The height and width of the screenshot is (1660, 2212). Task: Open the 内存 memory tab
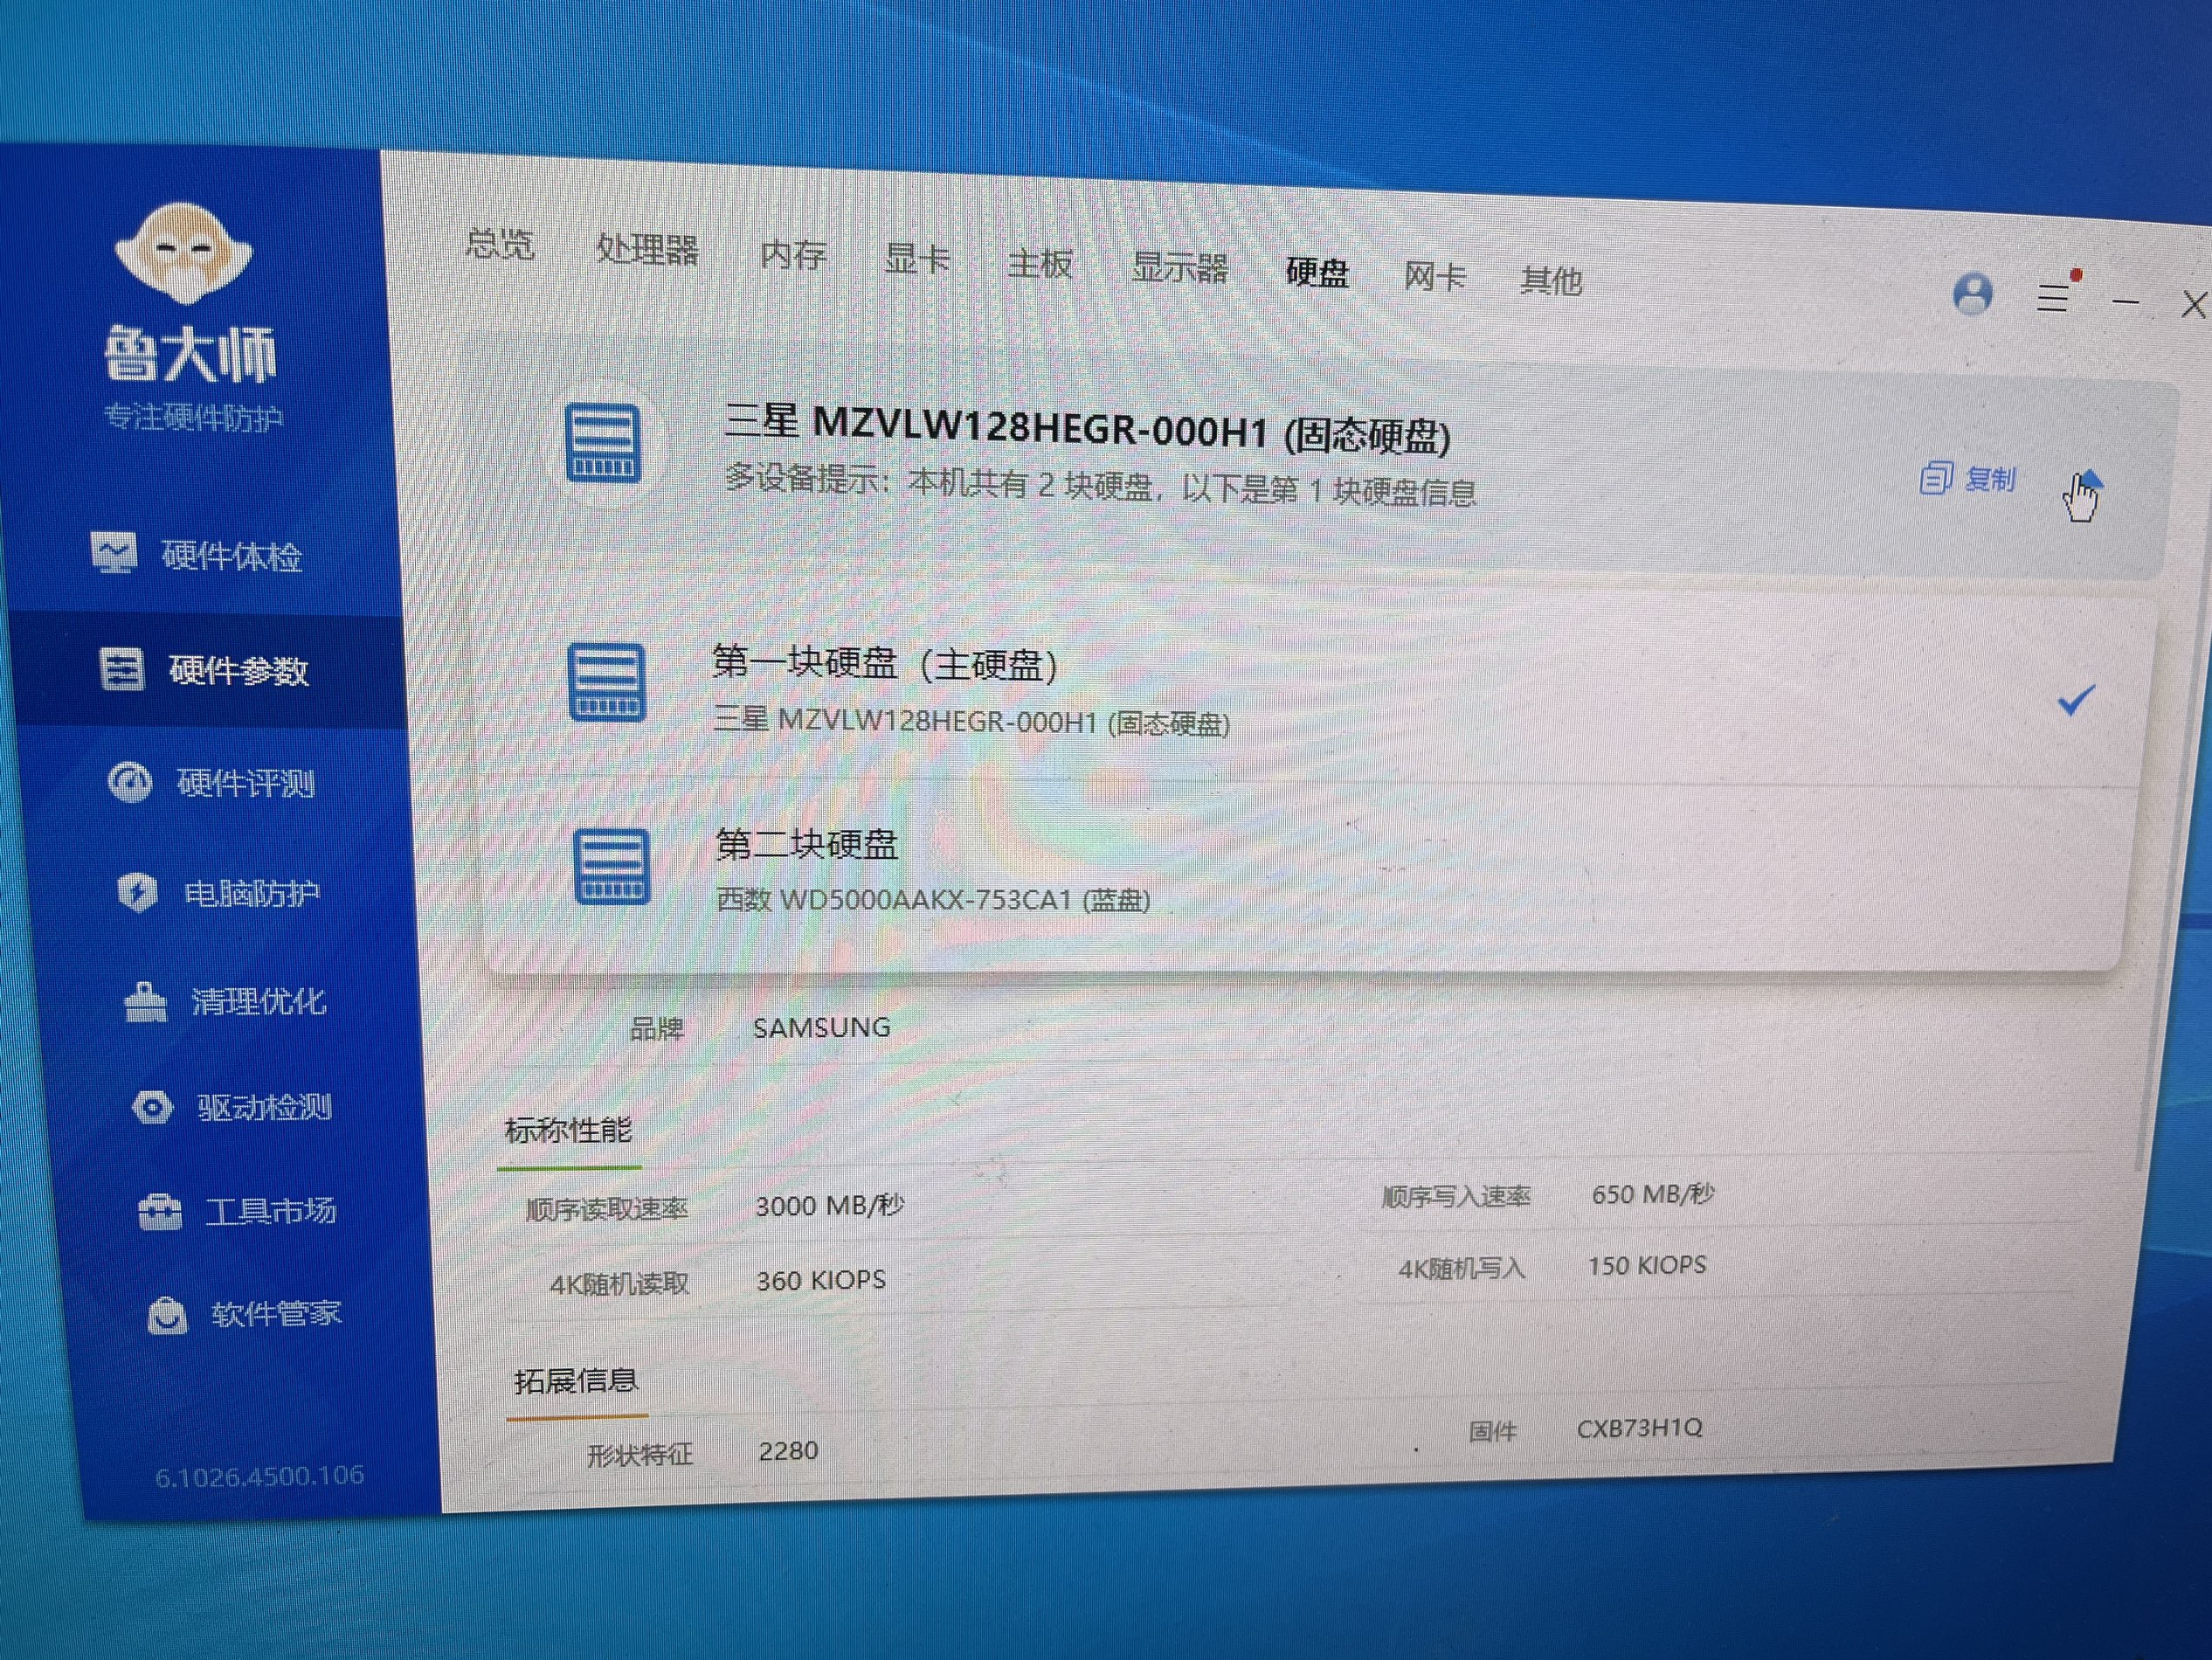point(792,254)
